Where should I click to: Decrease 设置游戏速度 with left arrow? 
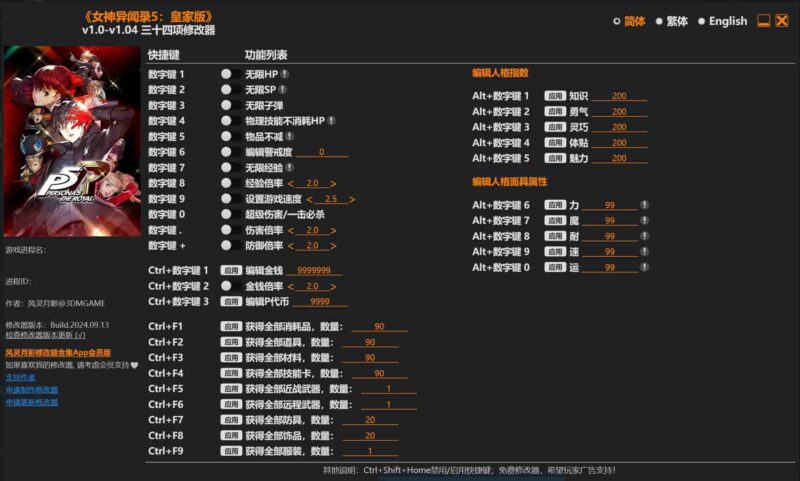[x=309, y=199]
